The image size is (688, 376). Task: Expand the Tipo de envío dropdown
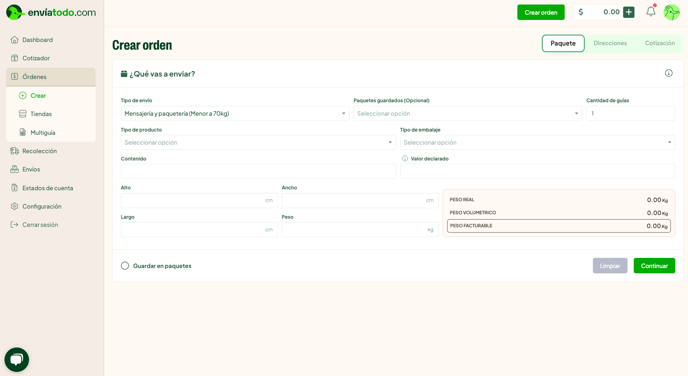[235, 114]
